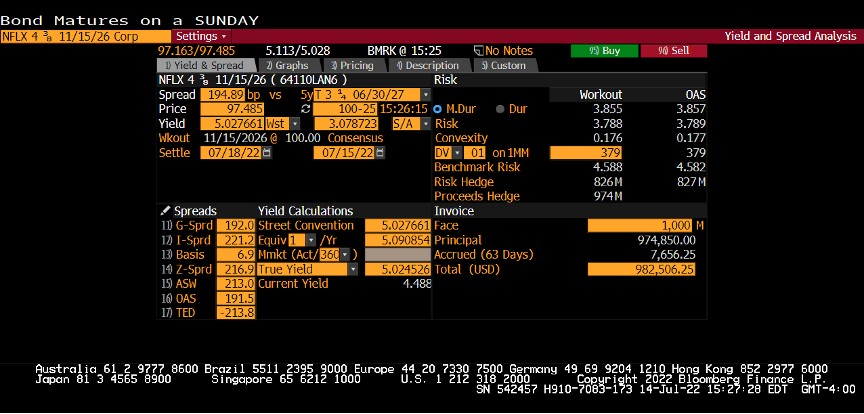Expand the benchmark treasury T 3 ¼ dropdown
The image size is (864, 414).
(x=425, y=95)
